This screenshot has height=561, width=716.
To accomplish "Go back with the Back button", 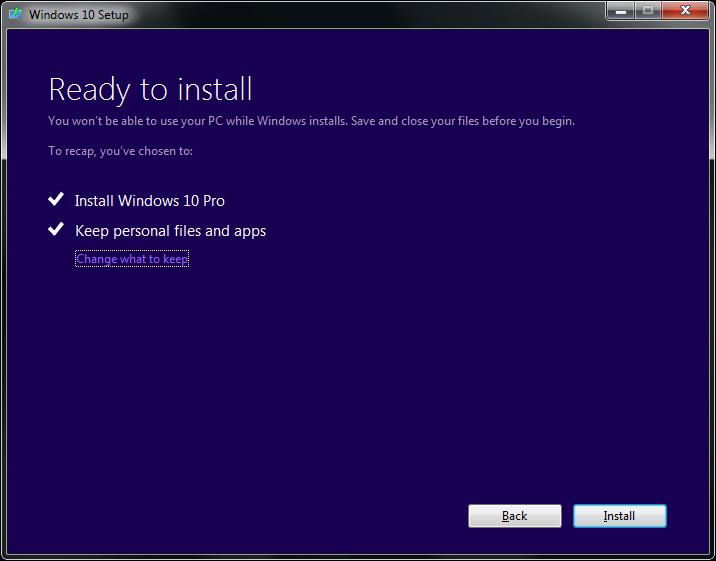I will 515,516.
